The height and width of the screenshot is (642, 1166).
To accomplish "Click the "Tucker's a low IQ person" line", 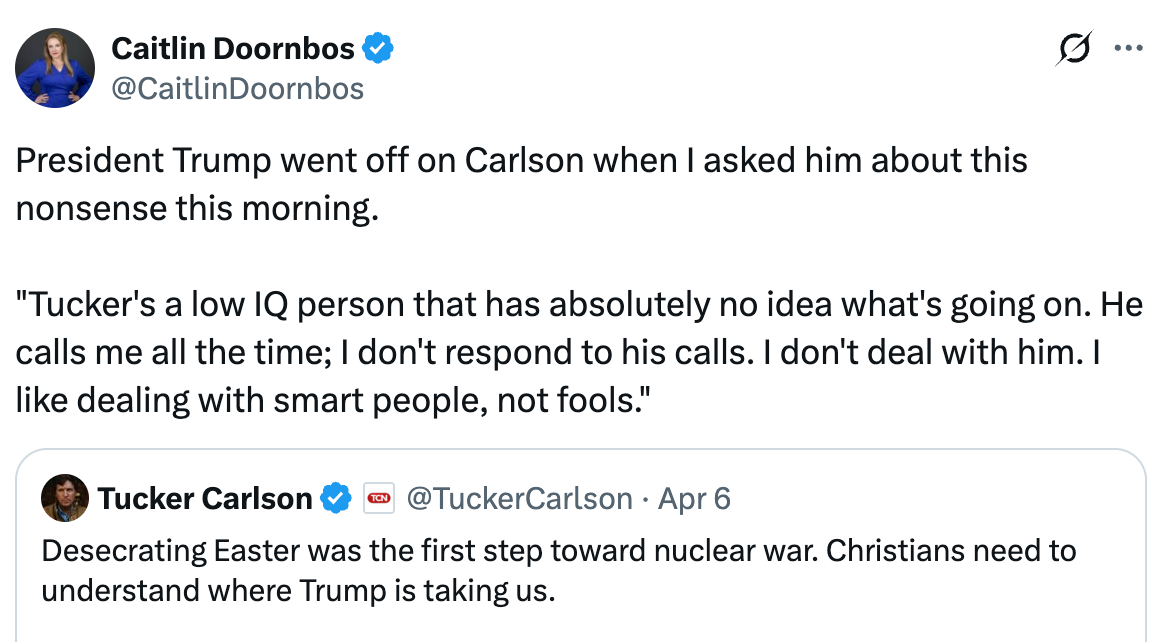I will (x=578, y=305).
